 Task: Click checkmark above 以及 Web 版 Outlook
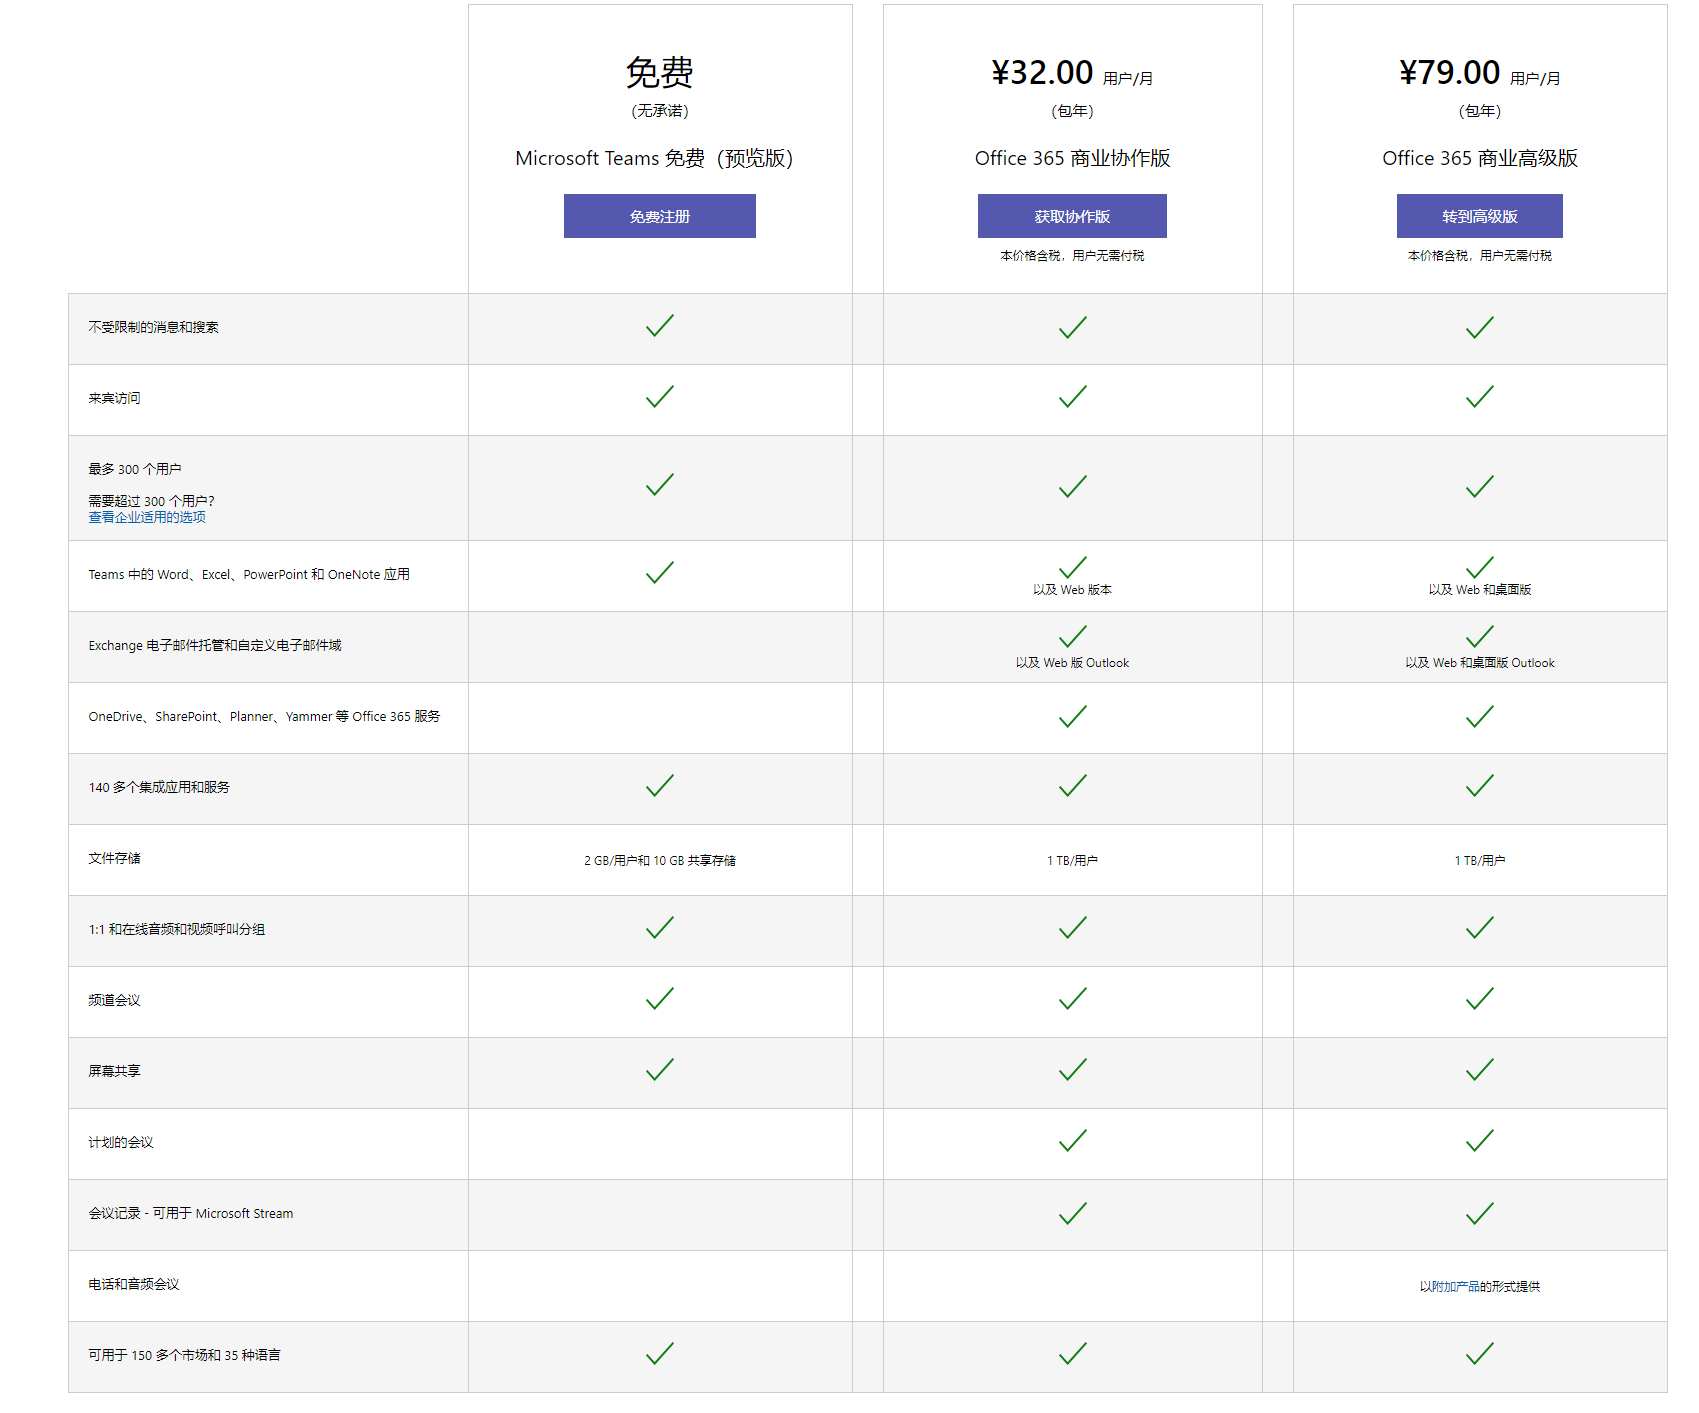pos(1072,637)
